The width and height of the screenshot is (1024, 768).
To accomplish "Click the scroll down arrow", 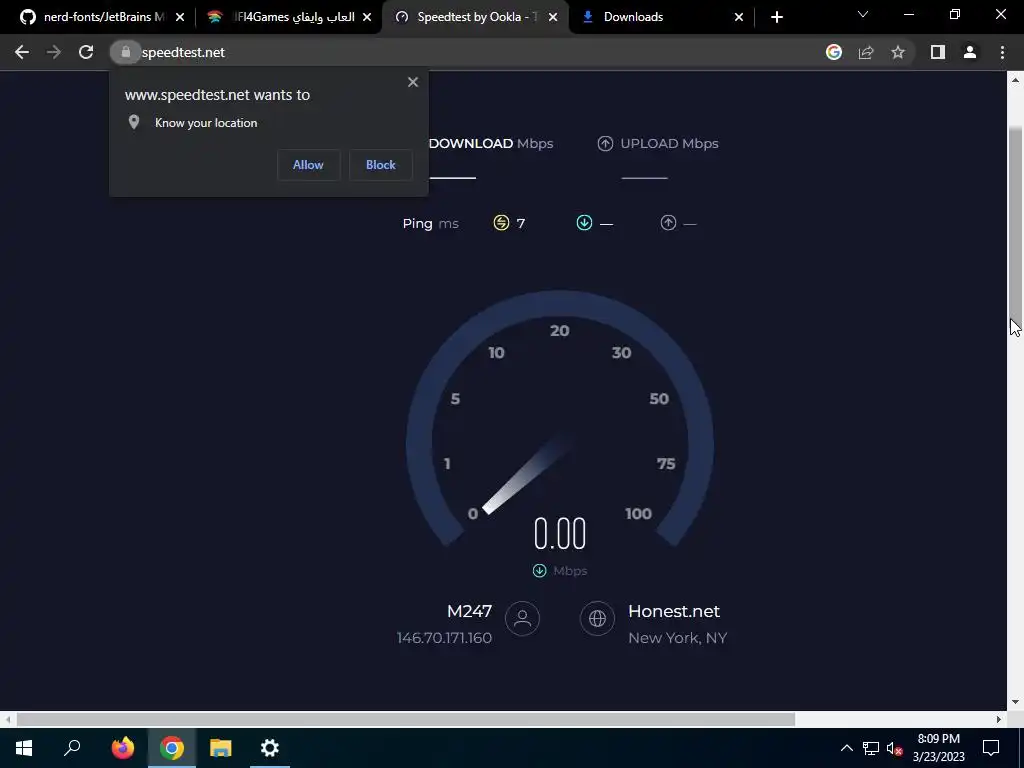I will tap(1016, 703).
